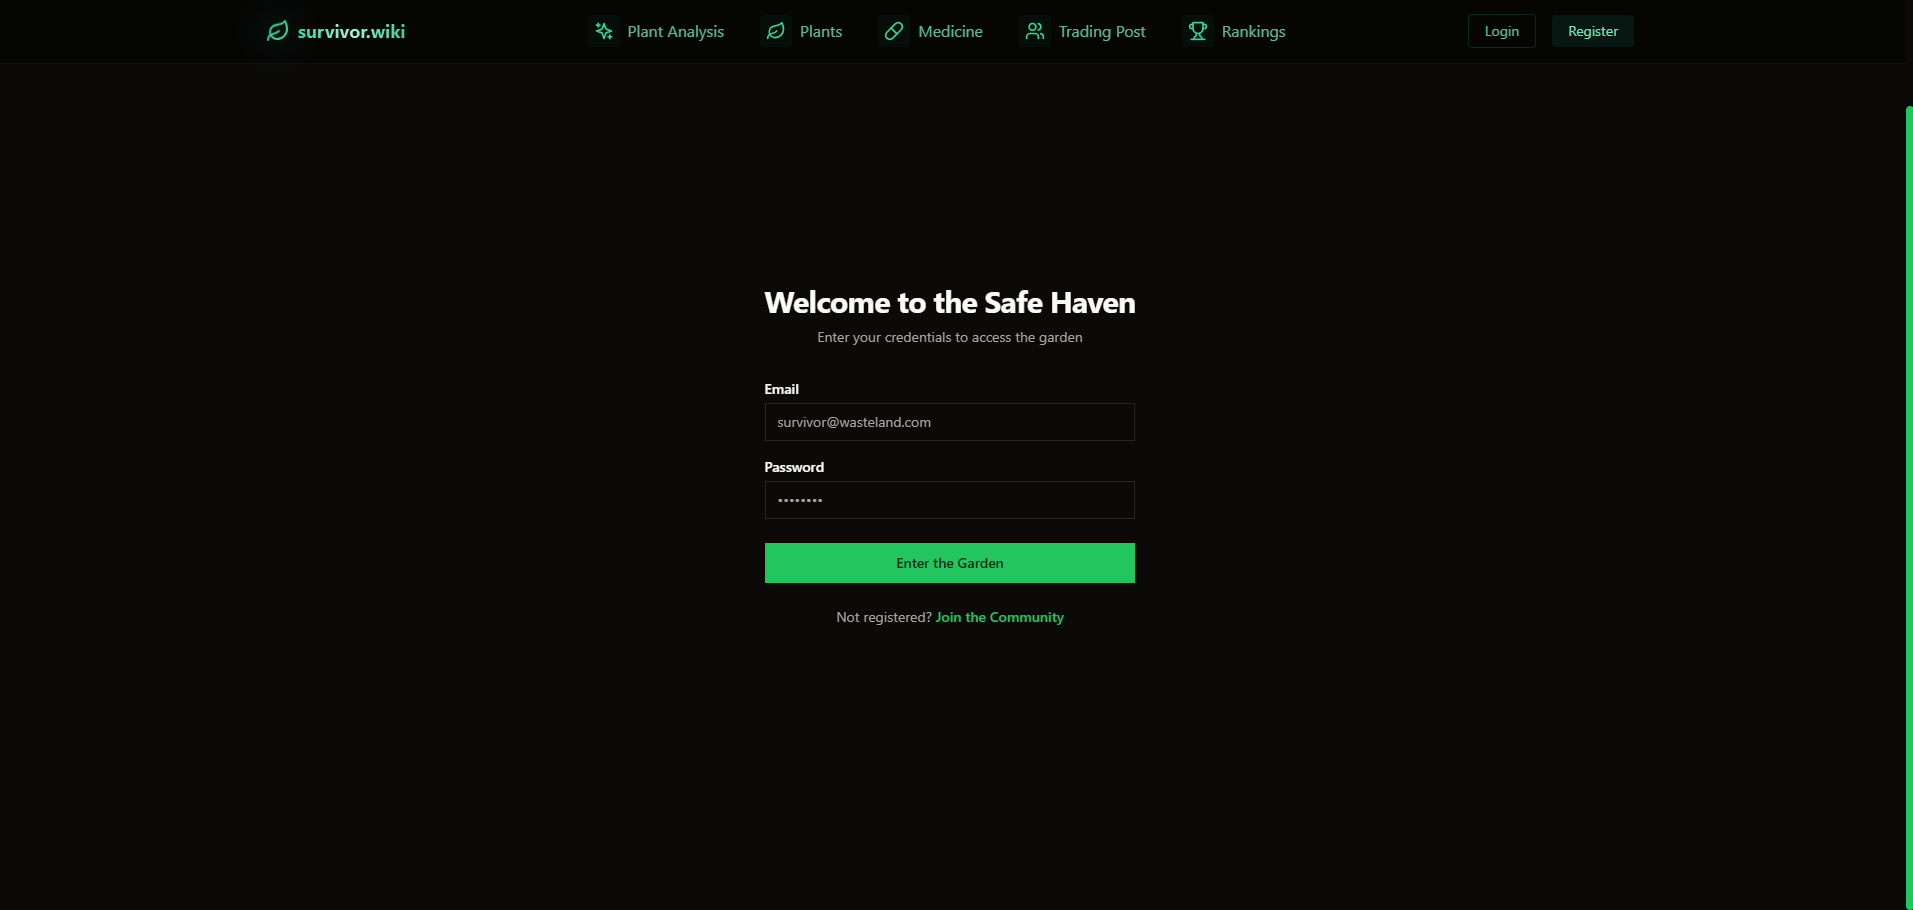
Task: Click the Plant Analysis sparkle icon
Action: [604, 31]
